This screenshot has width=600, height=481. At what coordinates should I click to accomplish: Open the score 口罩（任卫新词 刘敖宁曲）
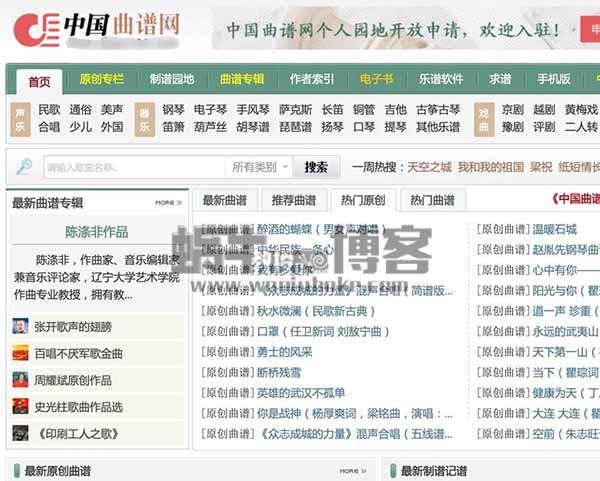coord(323,331)
